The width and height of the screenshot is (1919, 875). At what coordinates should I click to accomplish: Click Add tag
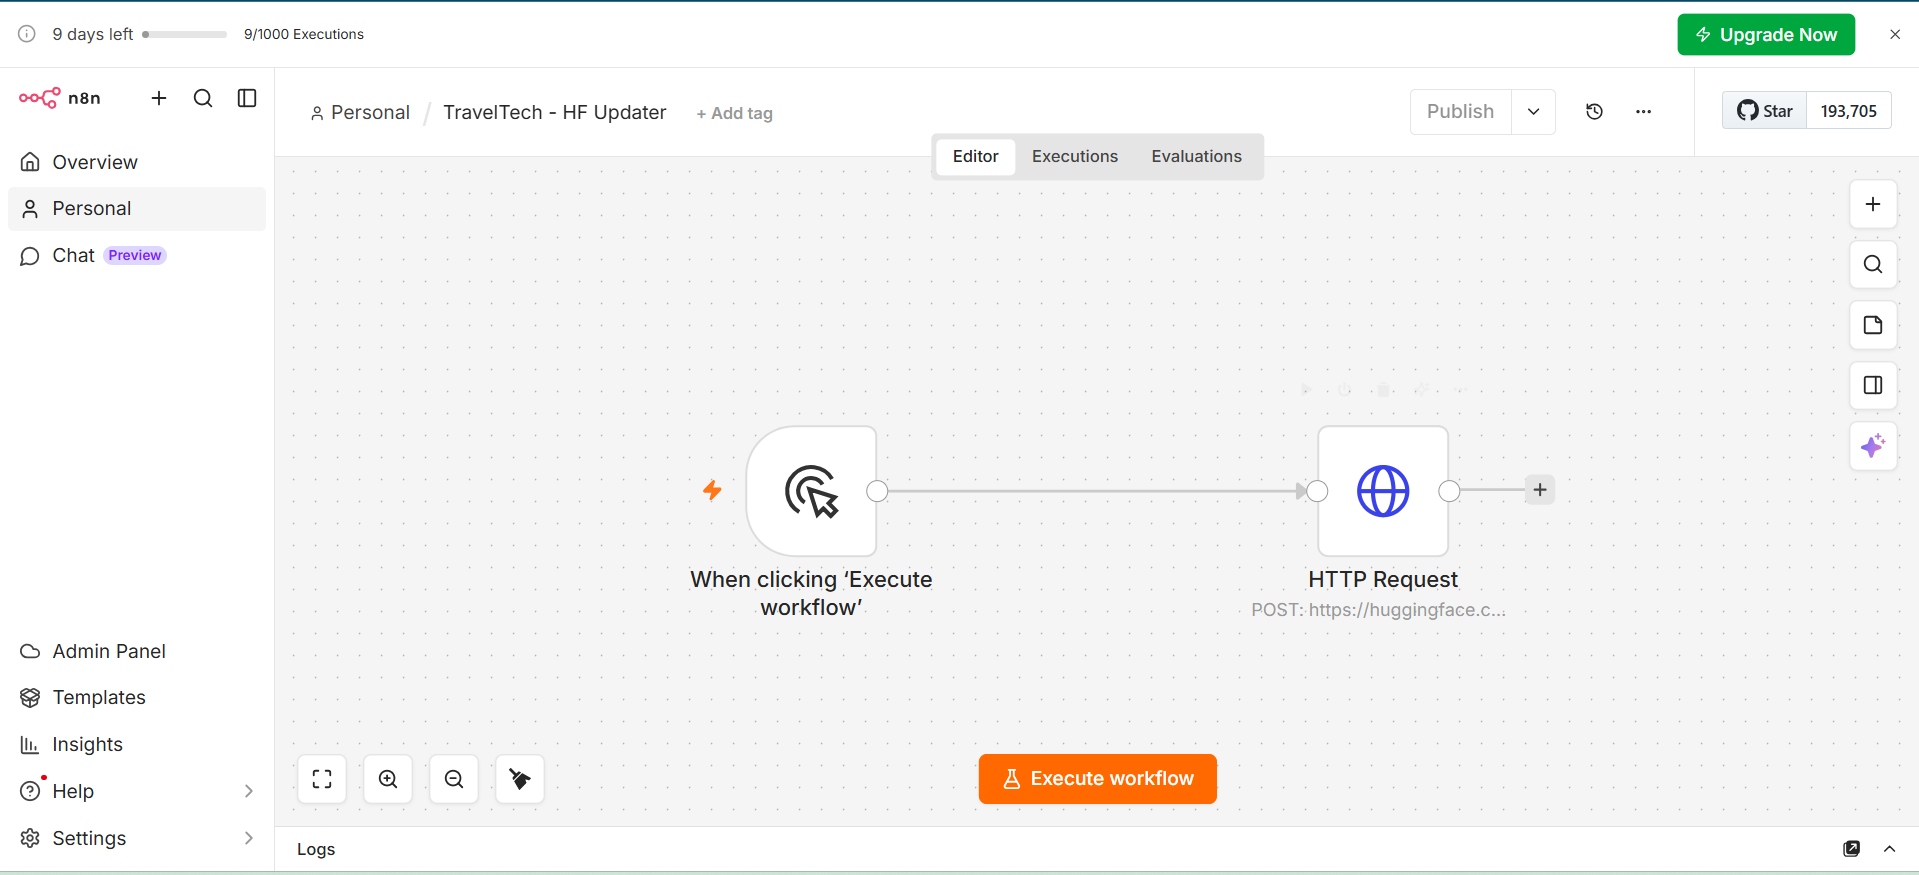(x=735, y=114)
